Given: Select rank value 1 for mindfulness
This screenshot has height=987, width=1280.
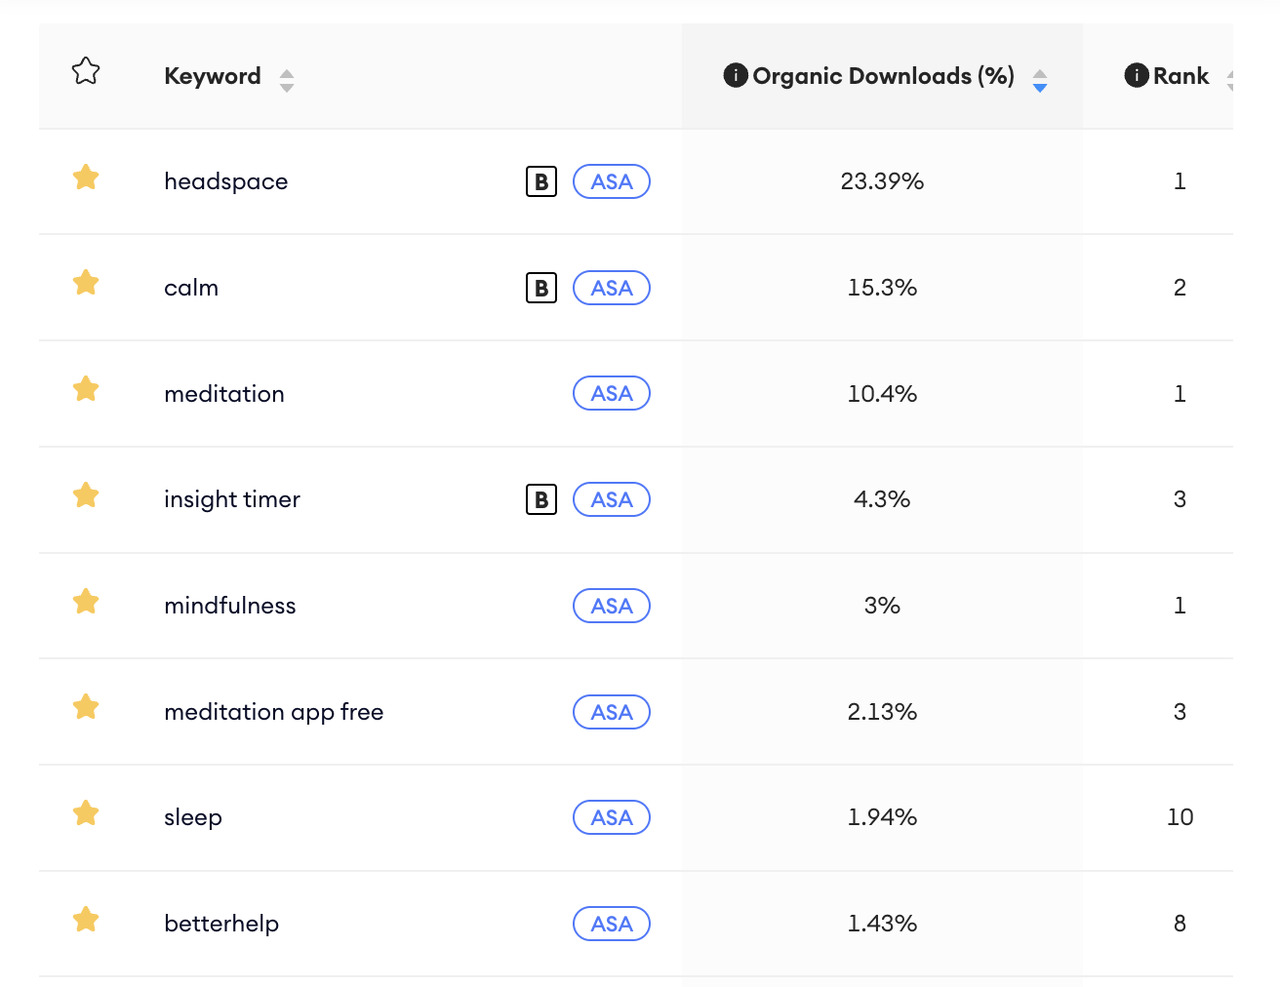Looking at the screenshot, I should click(1180, 606).
